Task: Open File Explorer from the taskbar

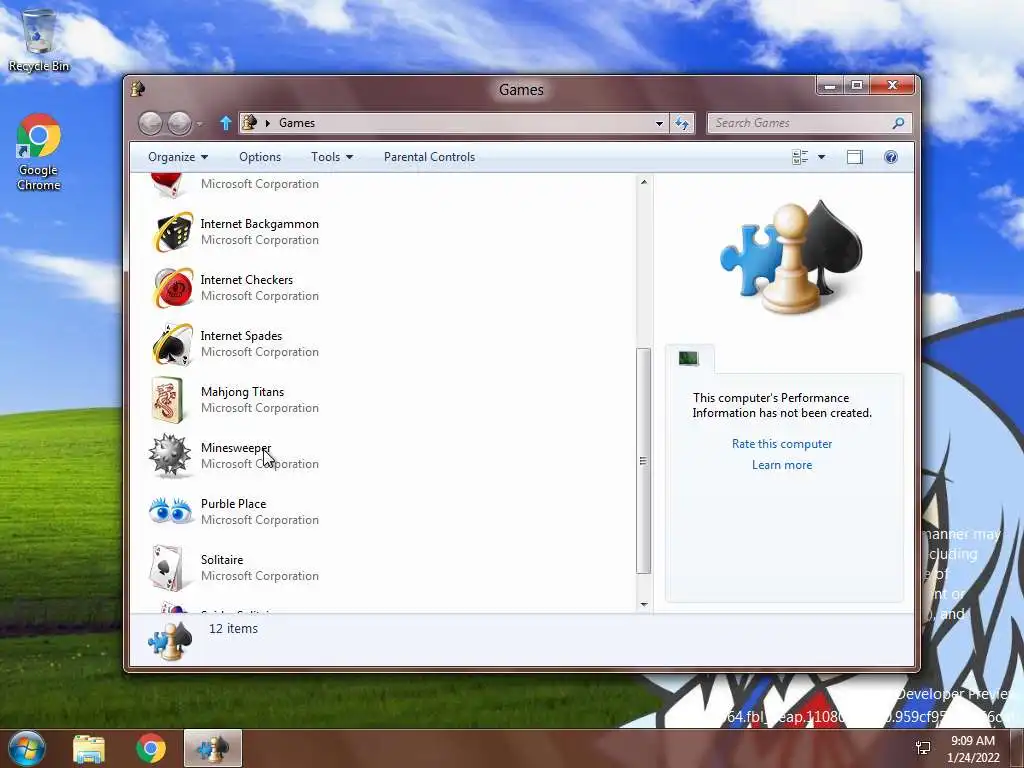Action: pos(89,748)
